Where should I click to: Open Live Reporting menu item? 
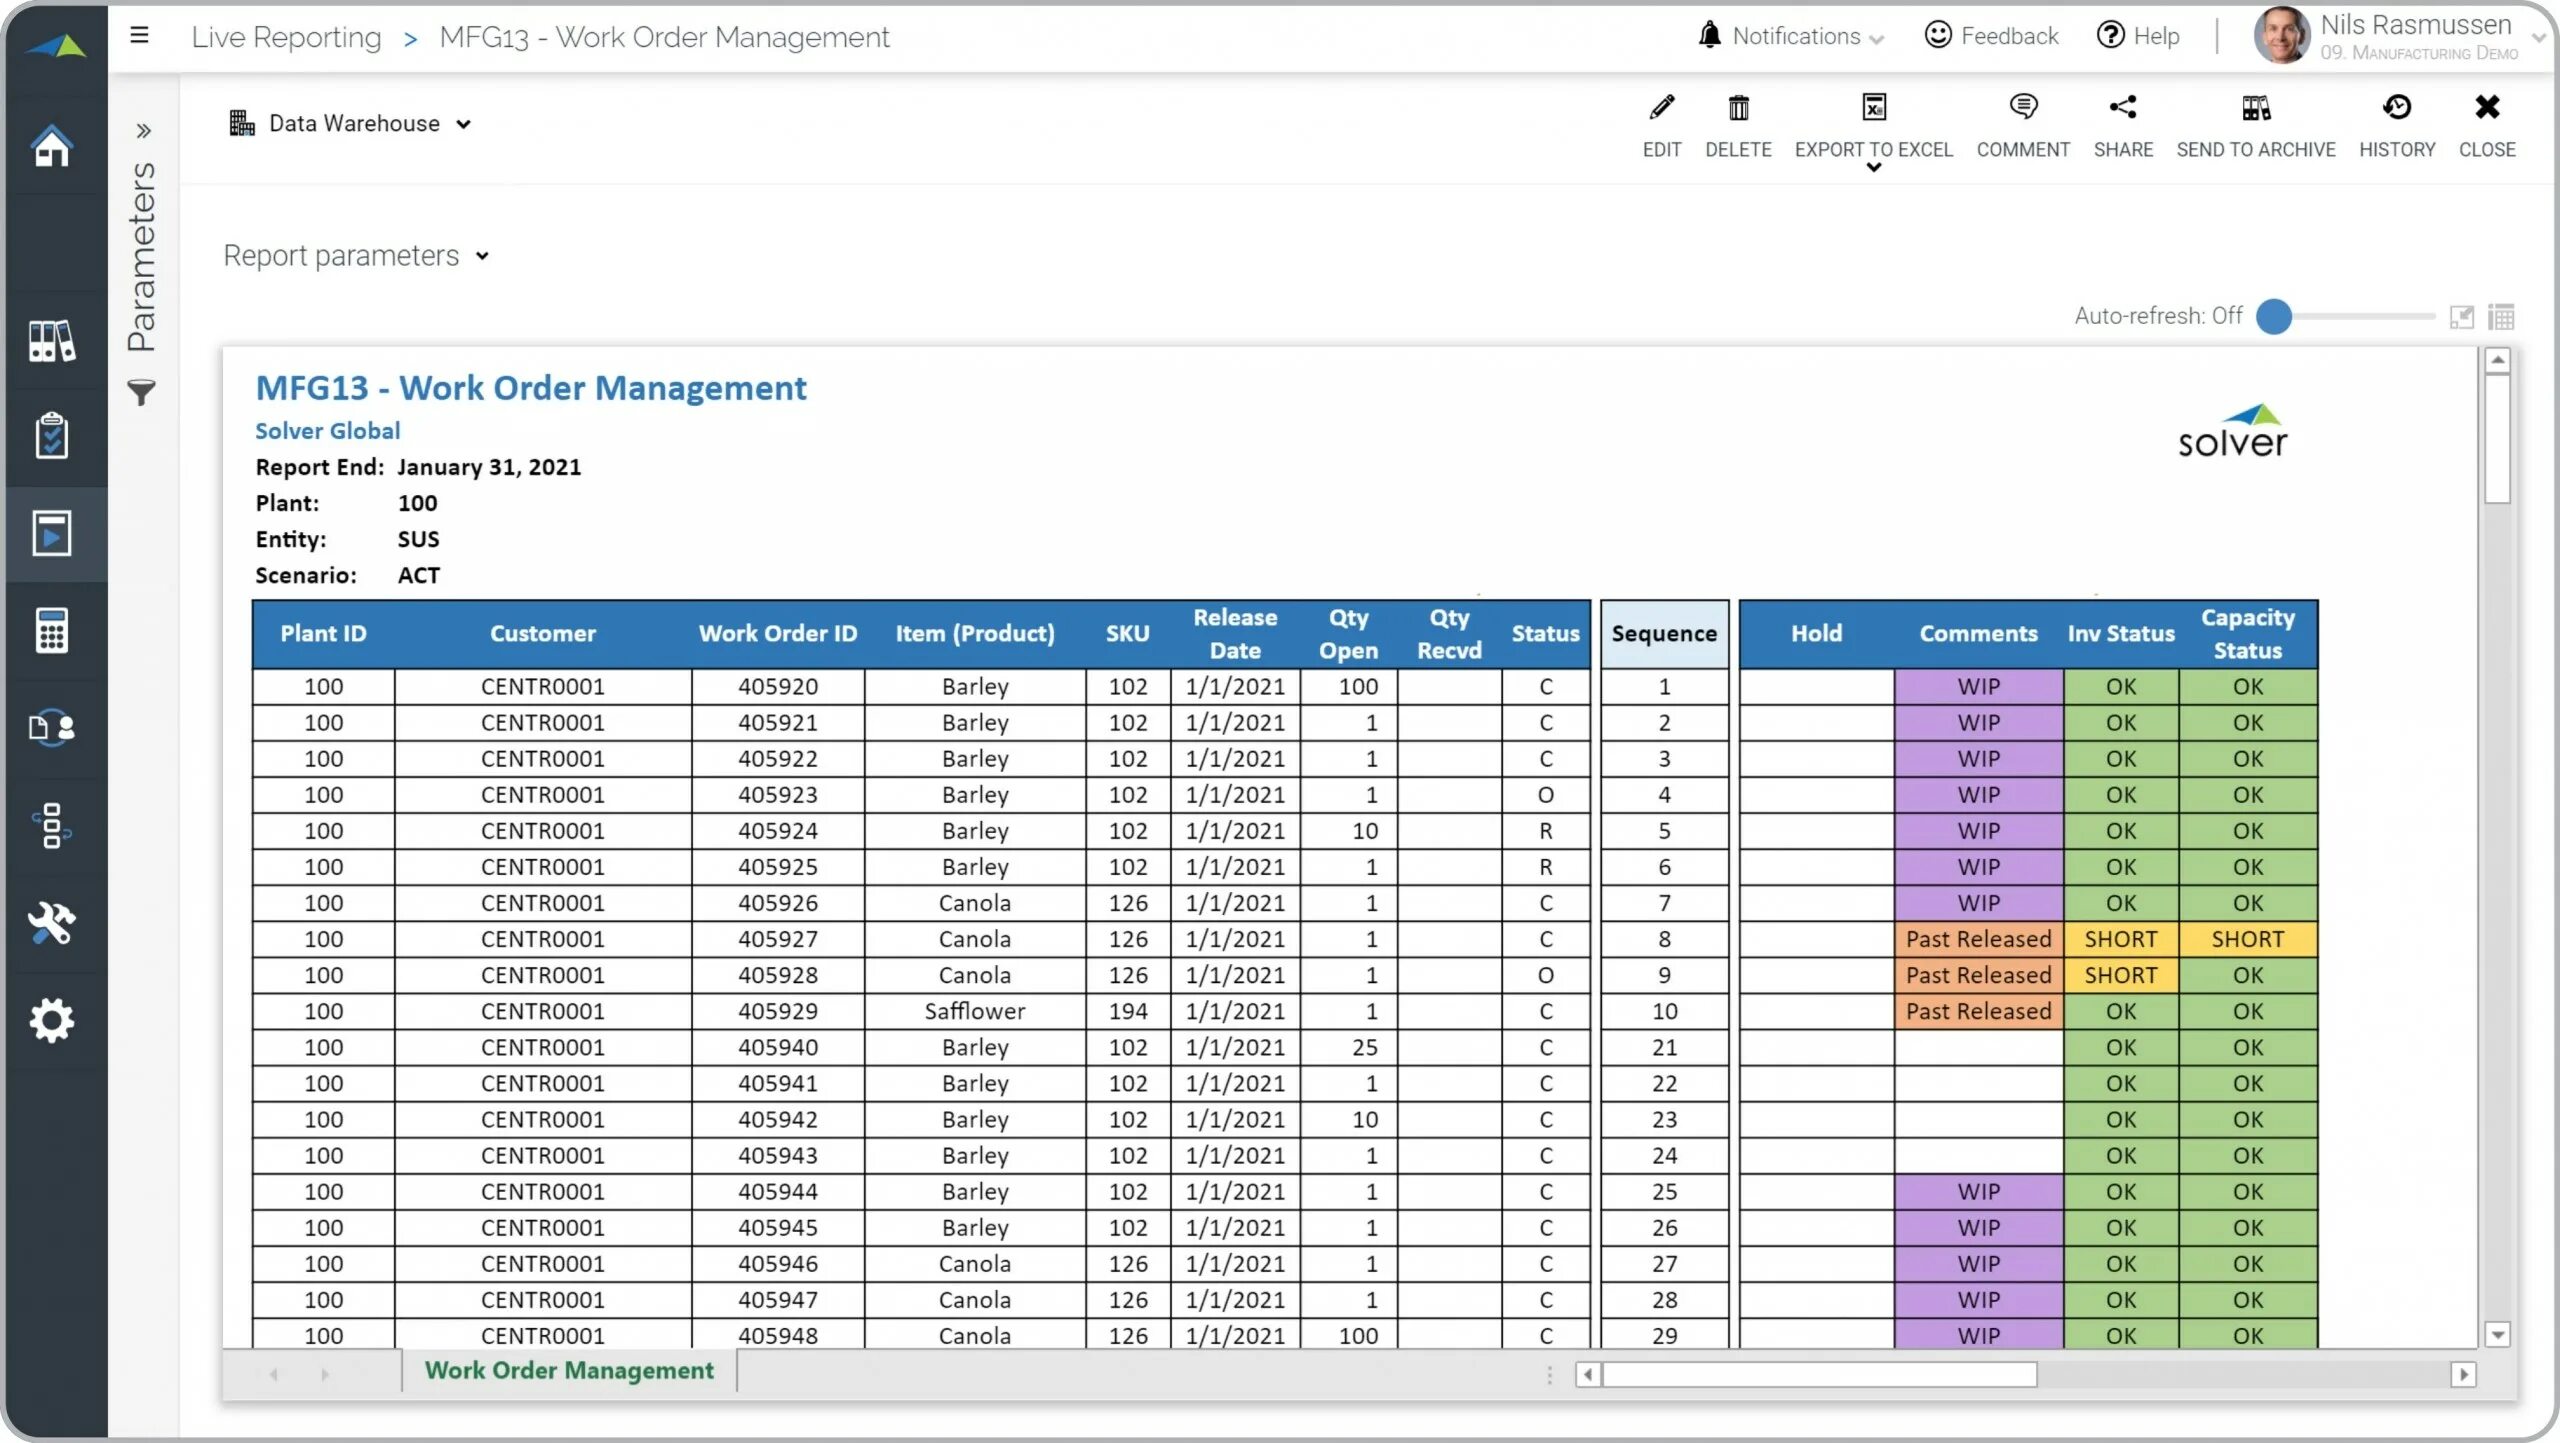pyautogui.click(x=285, y=37)
